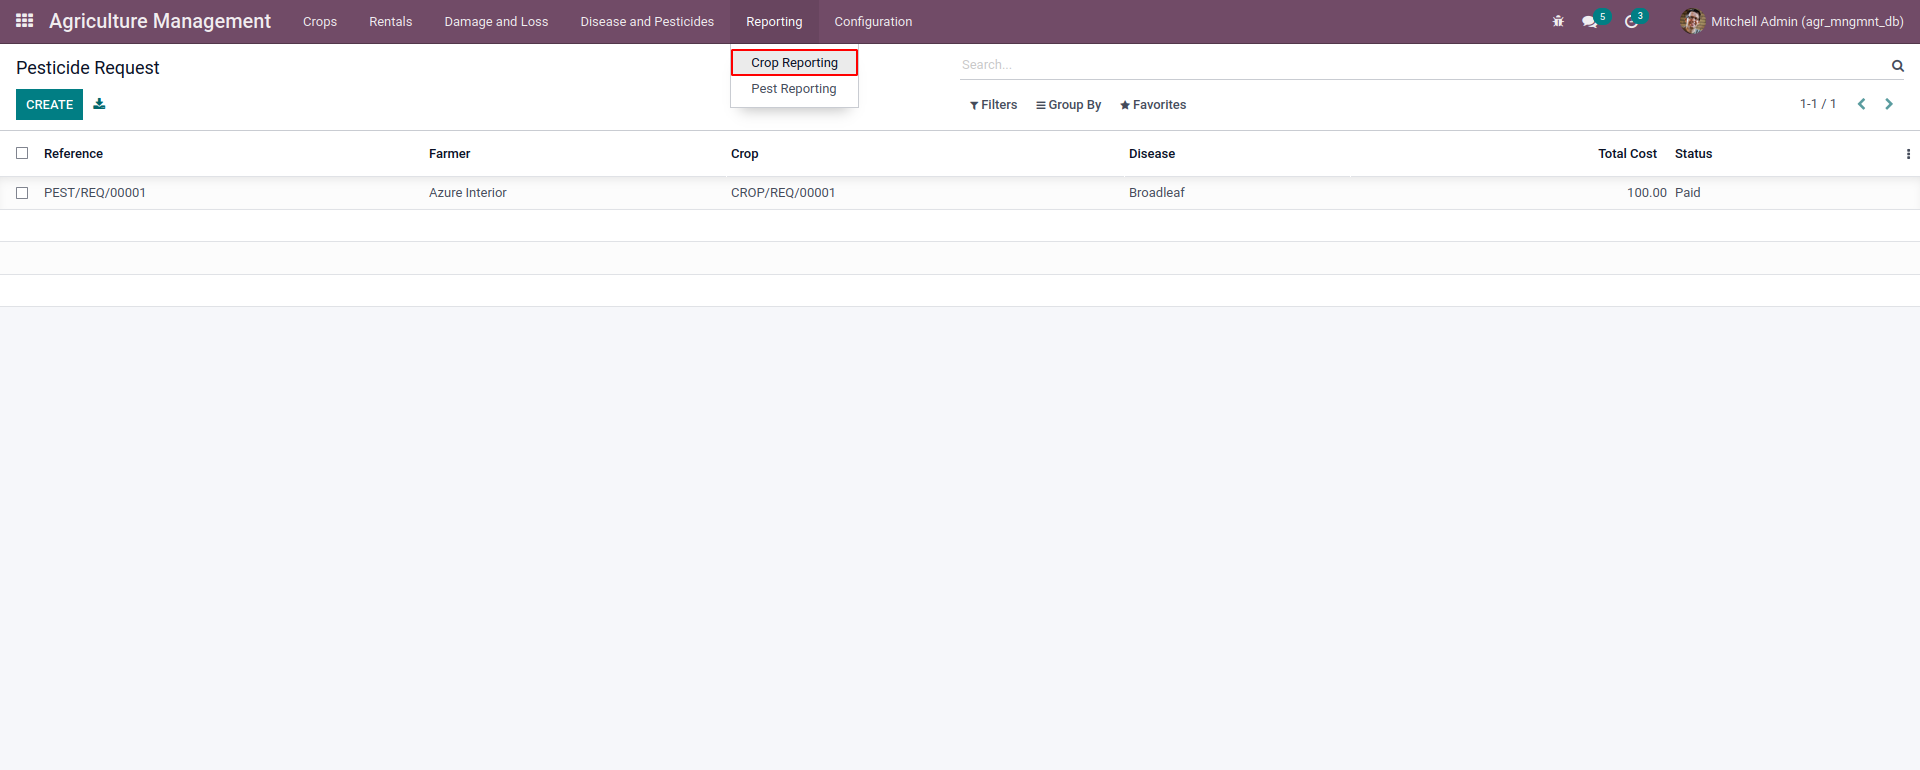The width and height of the screenshot is (1920, 770).
Task: Sort by Crop column header
Action: coord(744,154)
